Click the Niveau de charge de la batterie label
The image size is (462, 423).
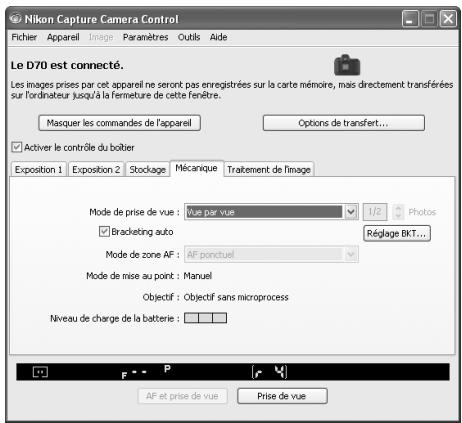point(115,318)
